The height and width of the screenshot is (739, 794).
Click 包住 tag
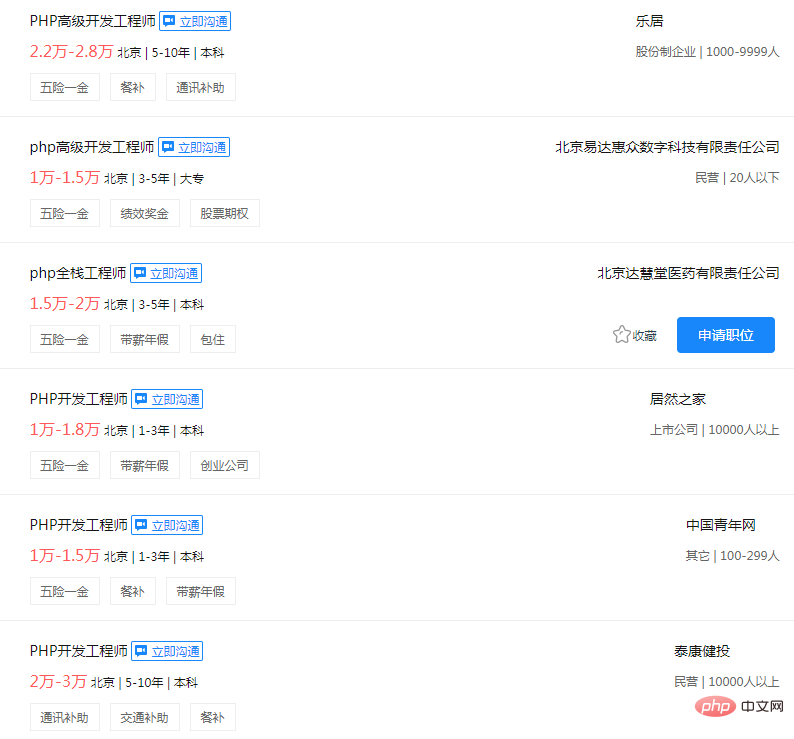pyautogui.click(x=213, y=339)
